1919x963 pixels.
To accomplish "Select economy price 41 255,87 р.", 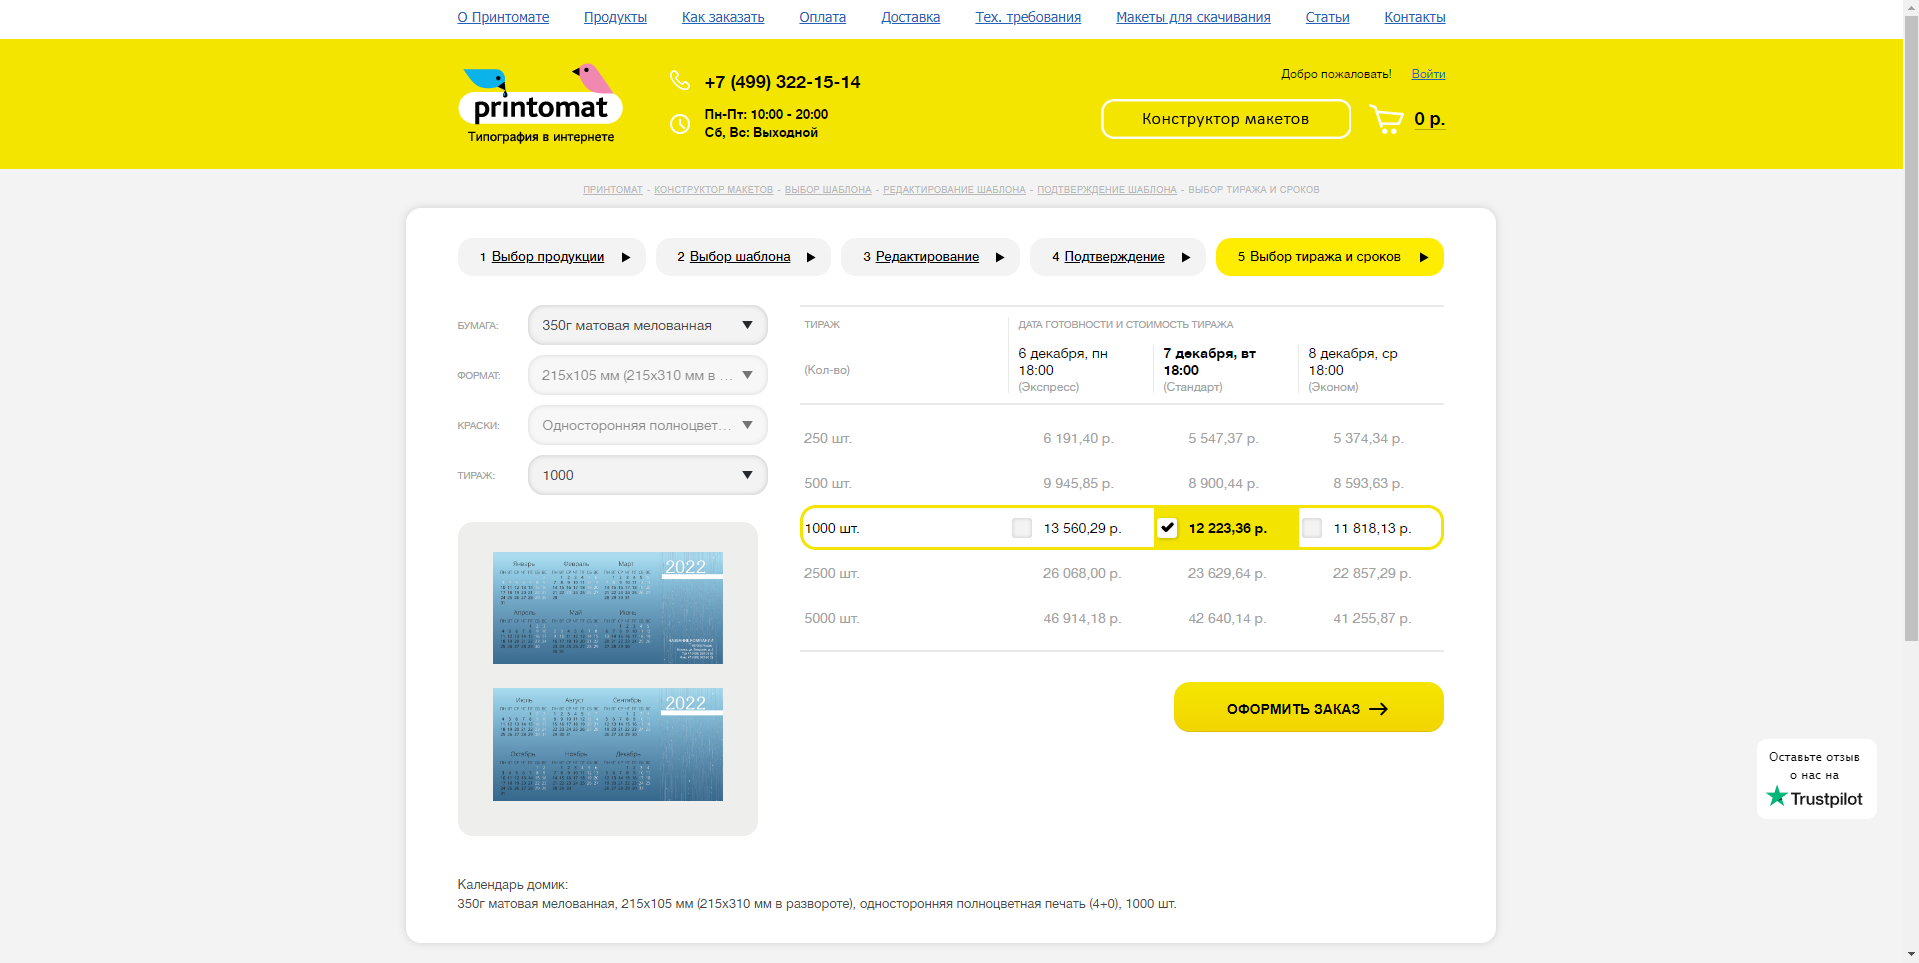I will (1372, 618).
